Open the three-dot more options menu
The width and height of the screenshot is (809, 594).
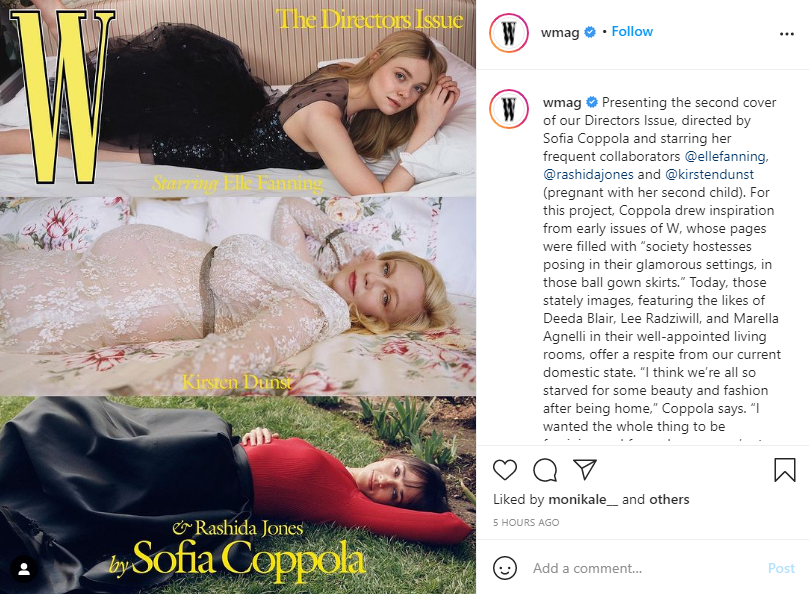pyautogui.click(x=786, y=34)
